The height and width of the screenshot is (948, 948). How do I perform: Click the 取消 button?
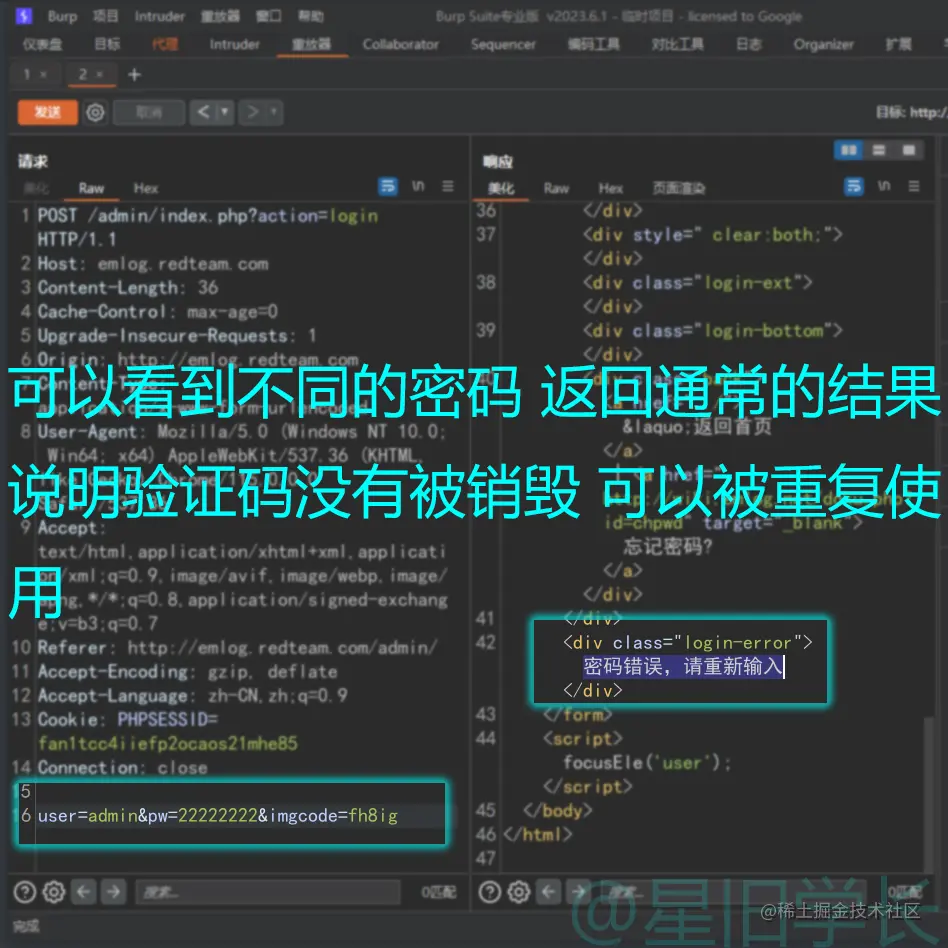[x=149, y=112]
